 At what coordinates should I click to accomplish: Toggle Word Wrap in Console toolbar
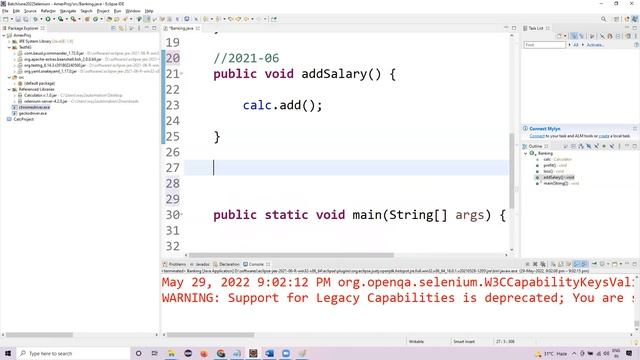[569, 264]
